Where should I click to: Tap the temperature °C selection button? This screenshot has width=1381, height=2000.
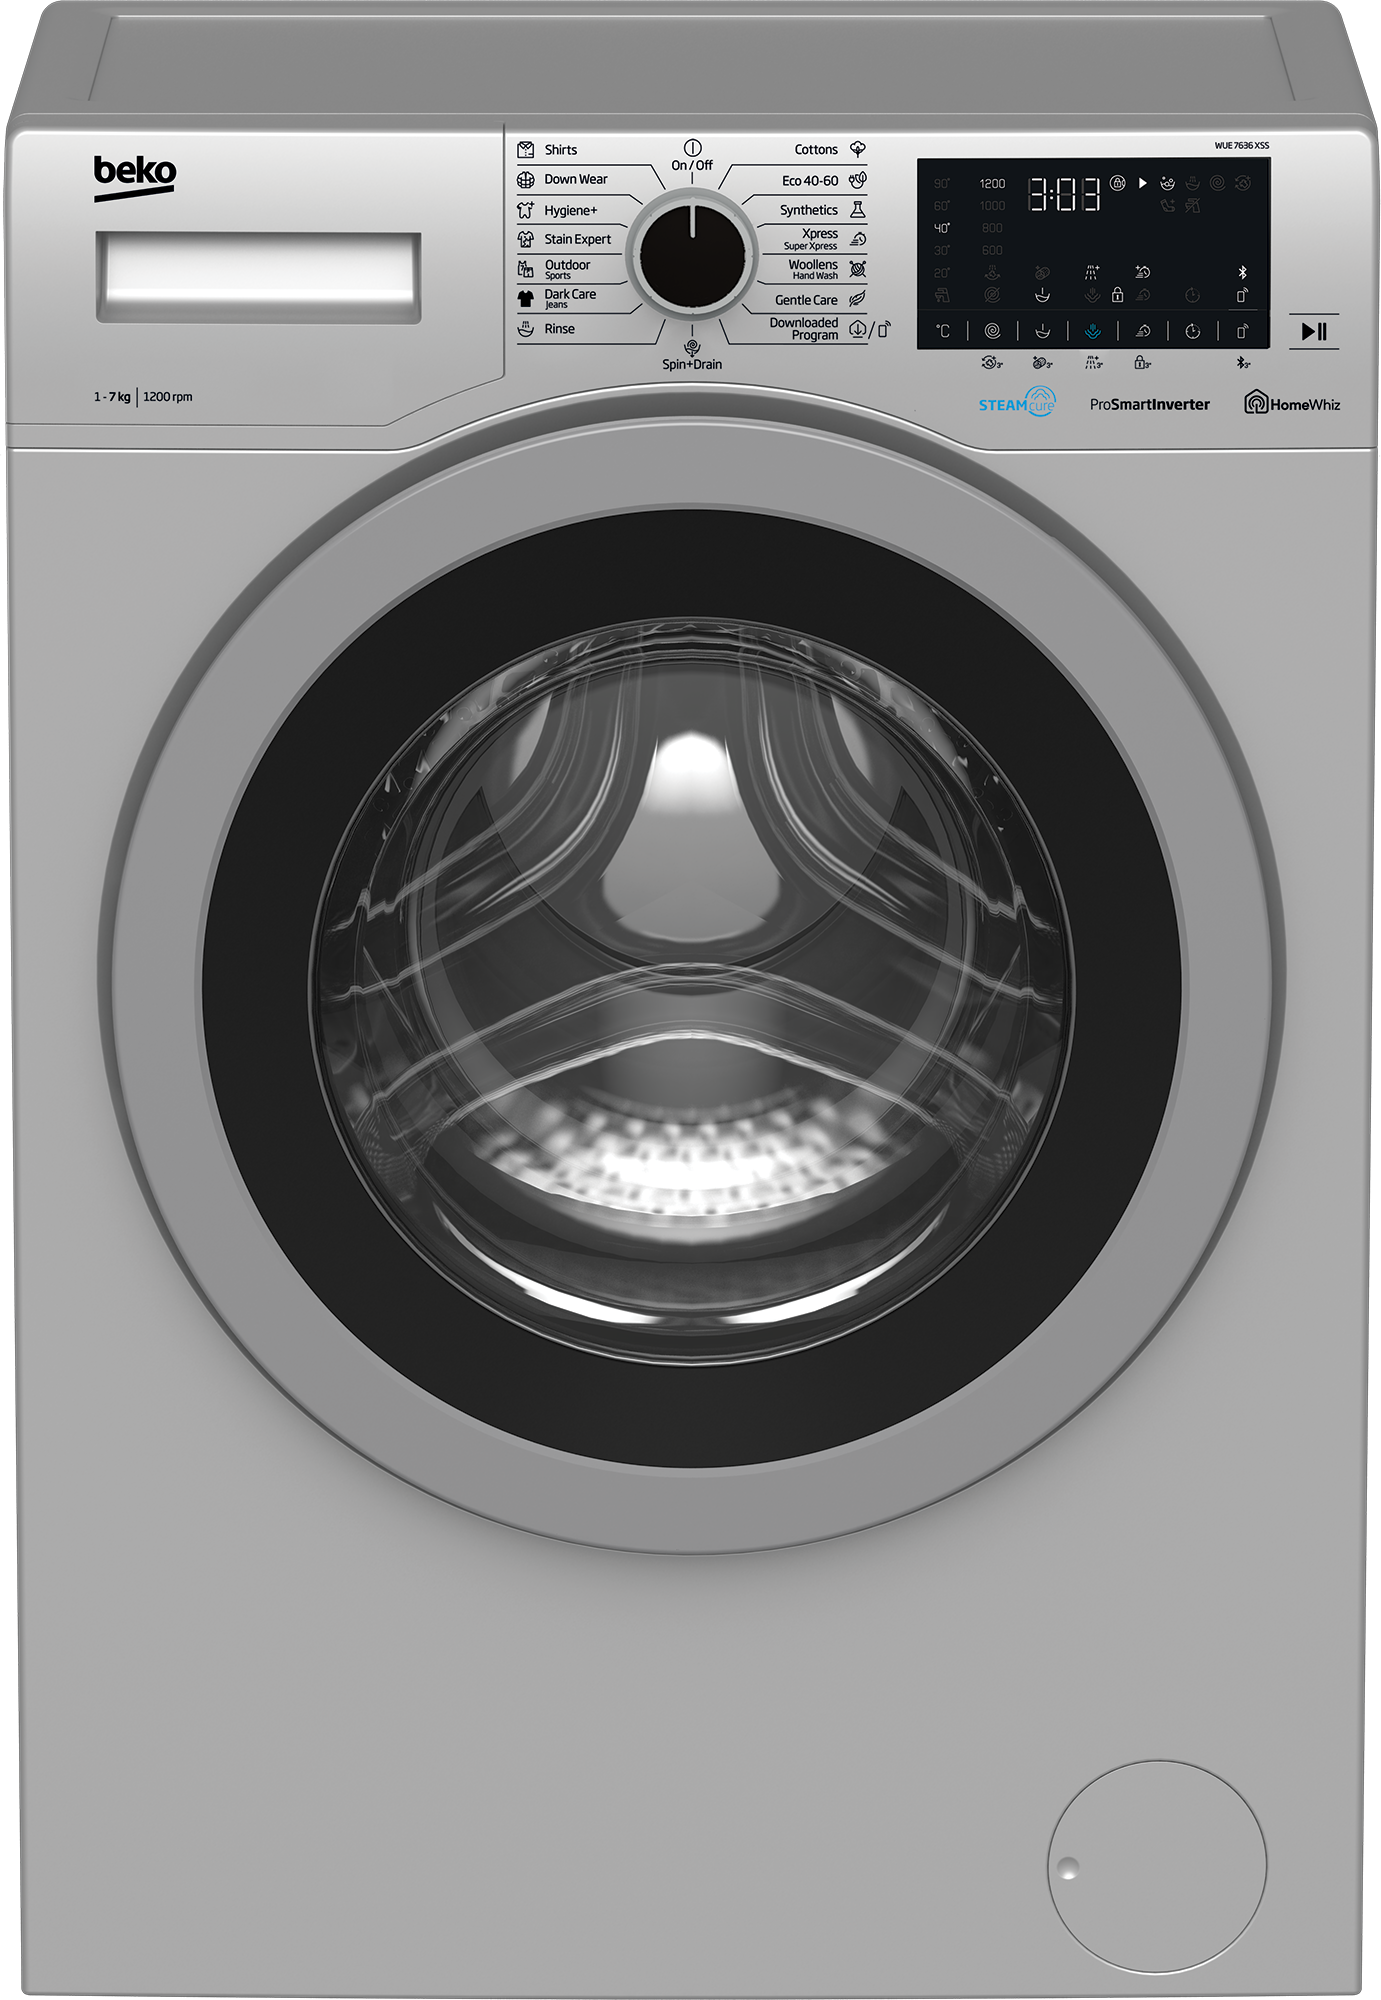pos(942,331)
